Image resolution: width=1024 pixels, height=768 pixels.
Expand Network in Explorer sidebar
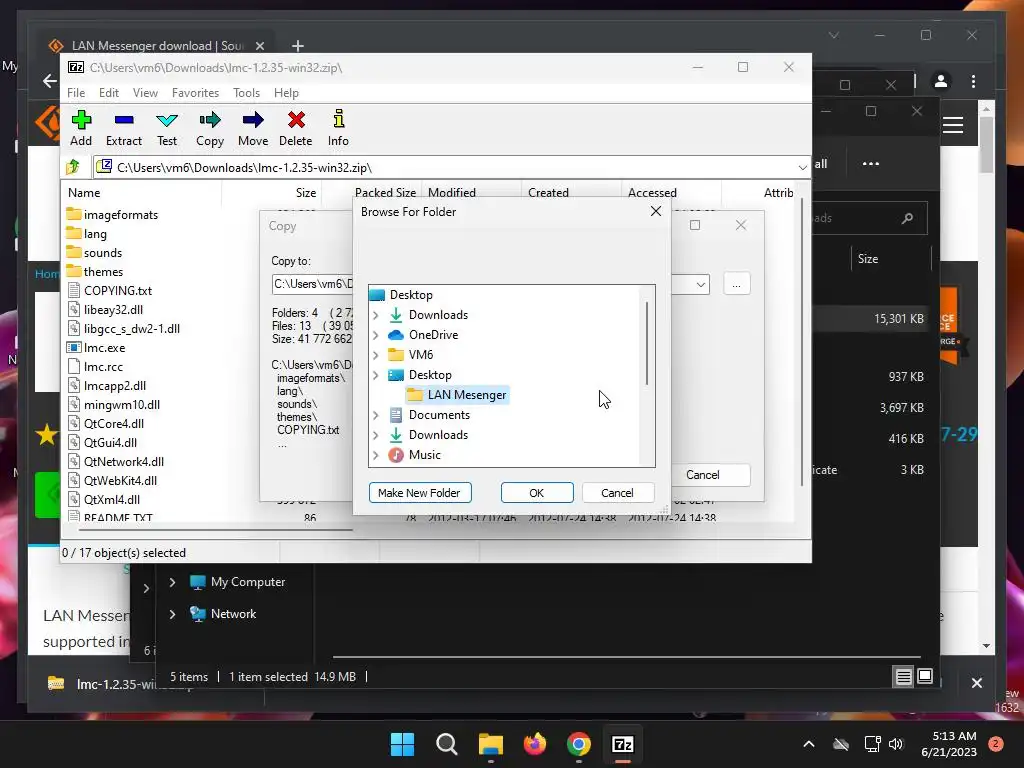point(172,614)
